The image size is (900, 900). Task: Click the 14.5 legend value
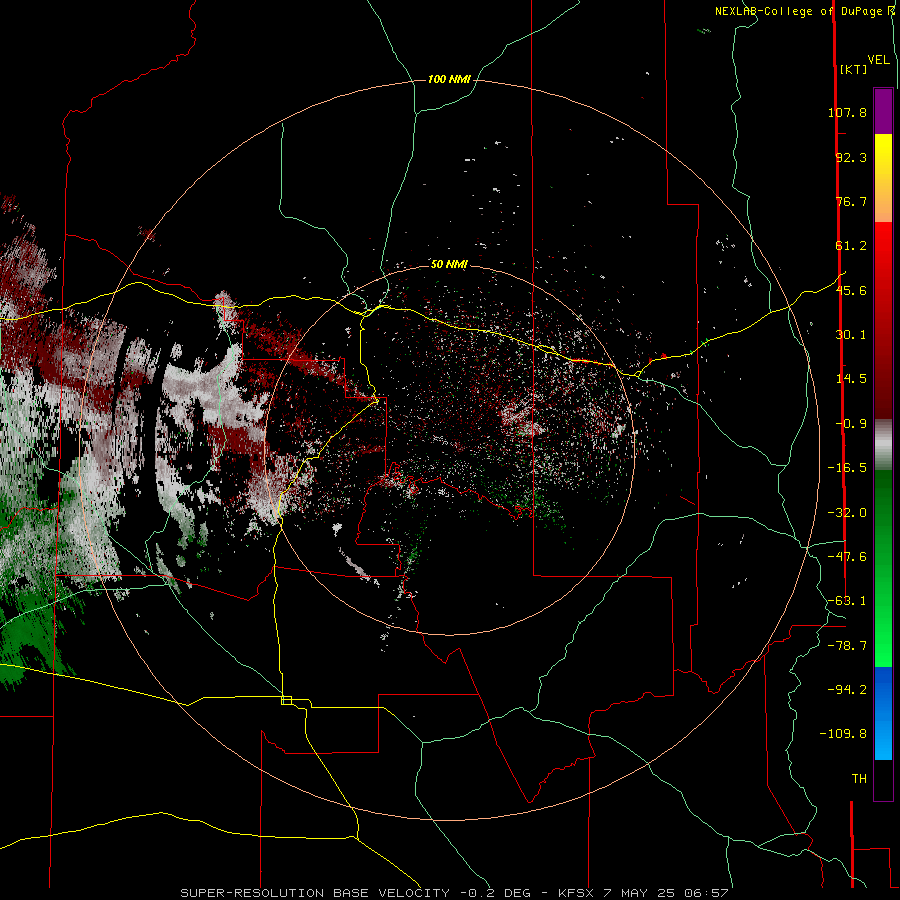pos(851,379)
